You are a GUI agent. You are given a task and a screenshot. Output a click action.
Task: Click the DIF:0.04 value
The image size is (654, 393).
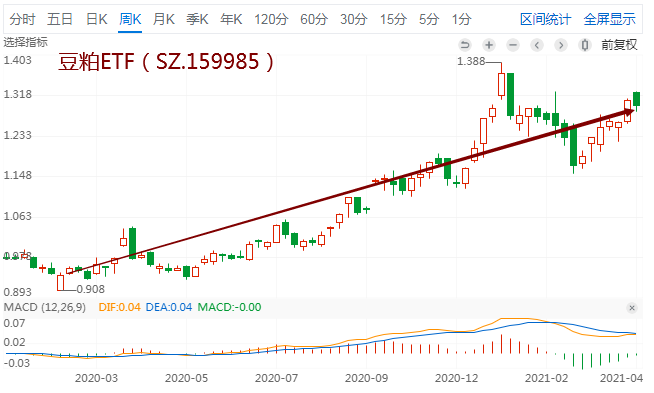pos(119,307)
